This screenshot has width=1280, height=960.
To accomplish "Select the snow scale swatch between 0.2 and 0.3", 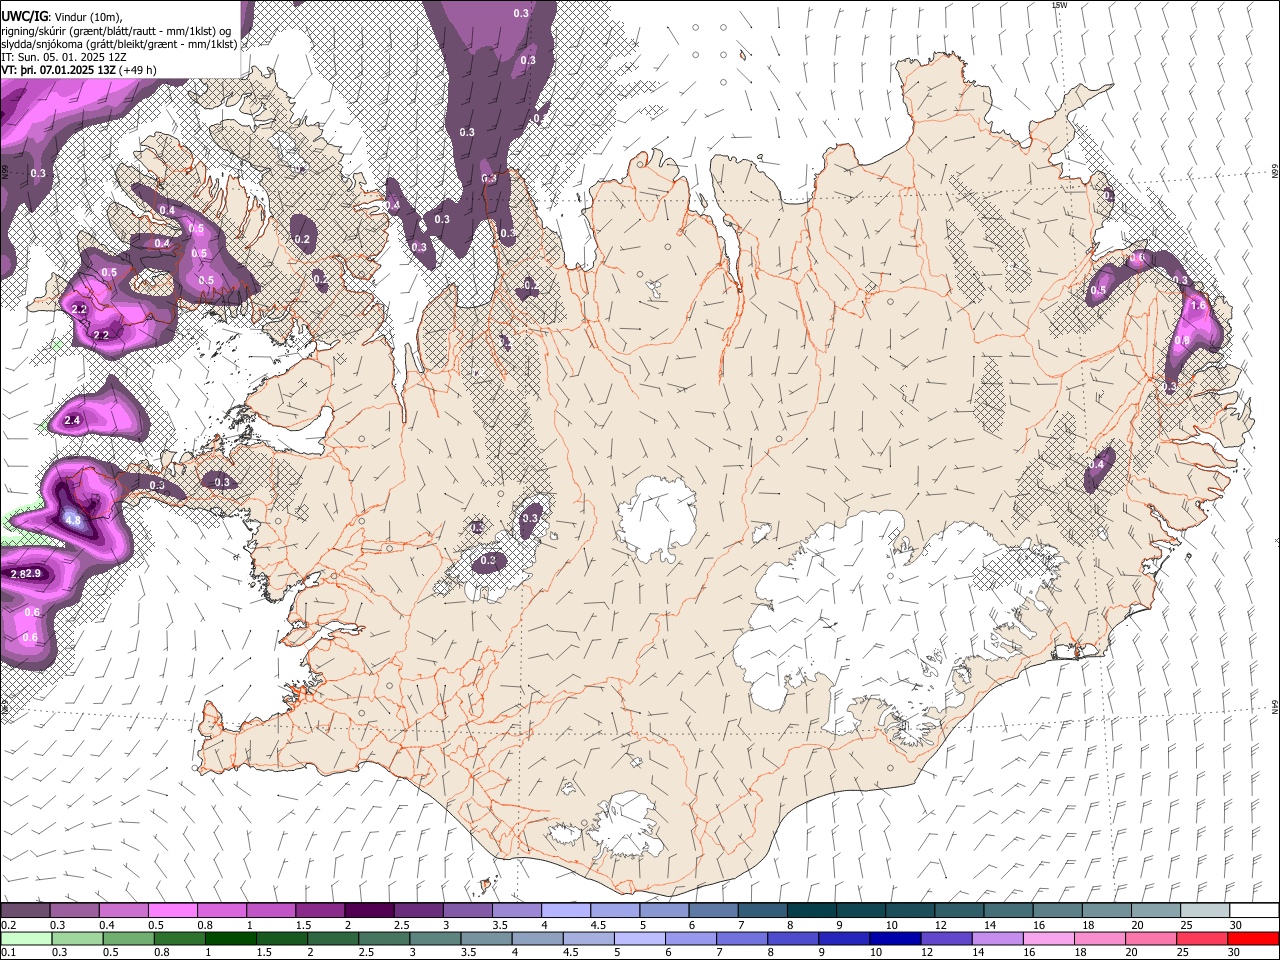I will [25, 911].
